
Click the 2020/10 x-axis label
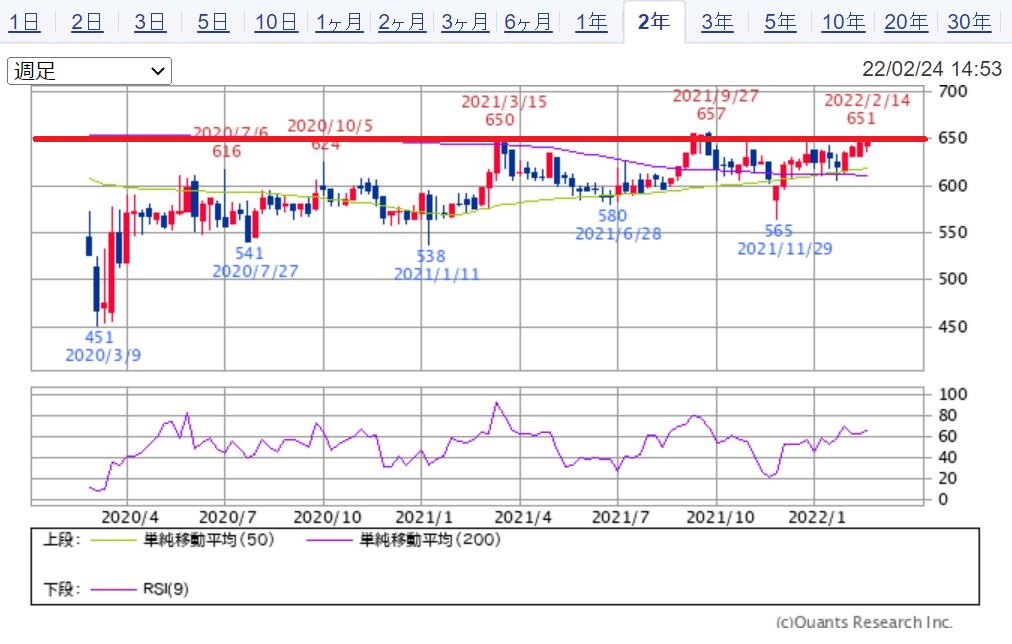pyautogui.click(x=327, y=517)
